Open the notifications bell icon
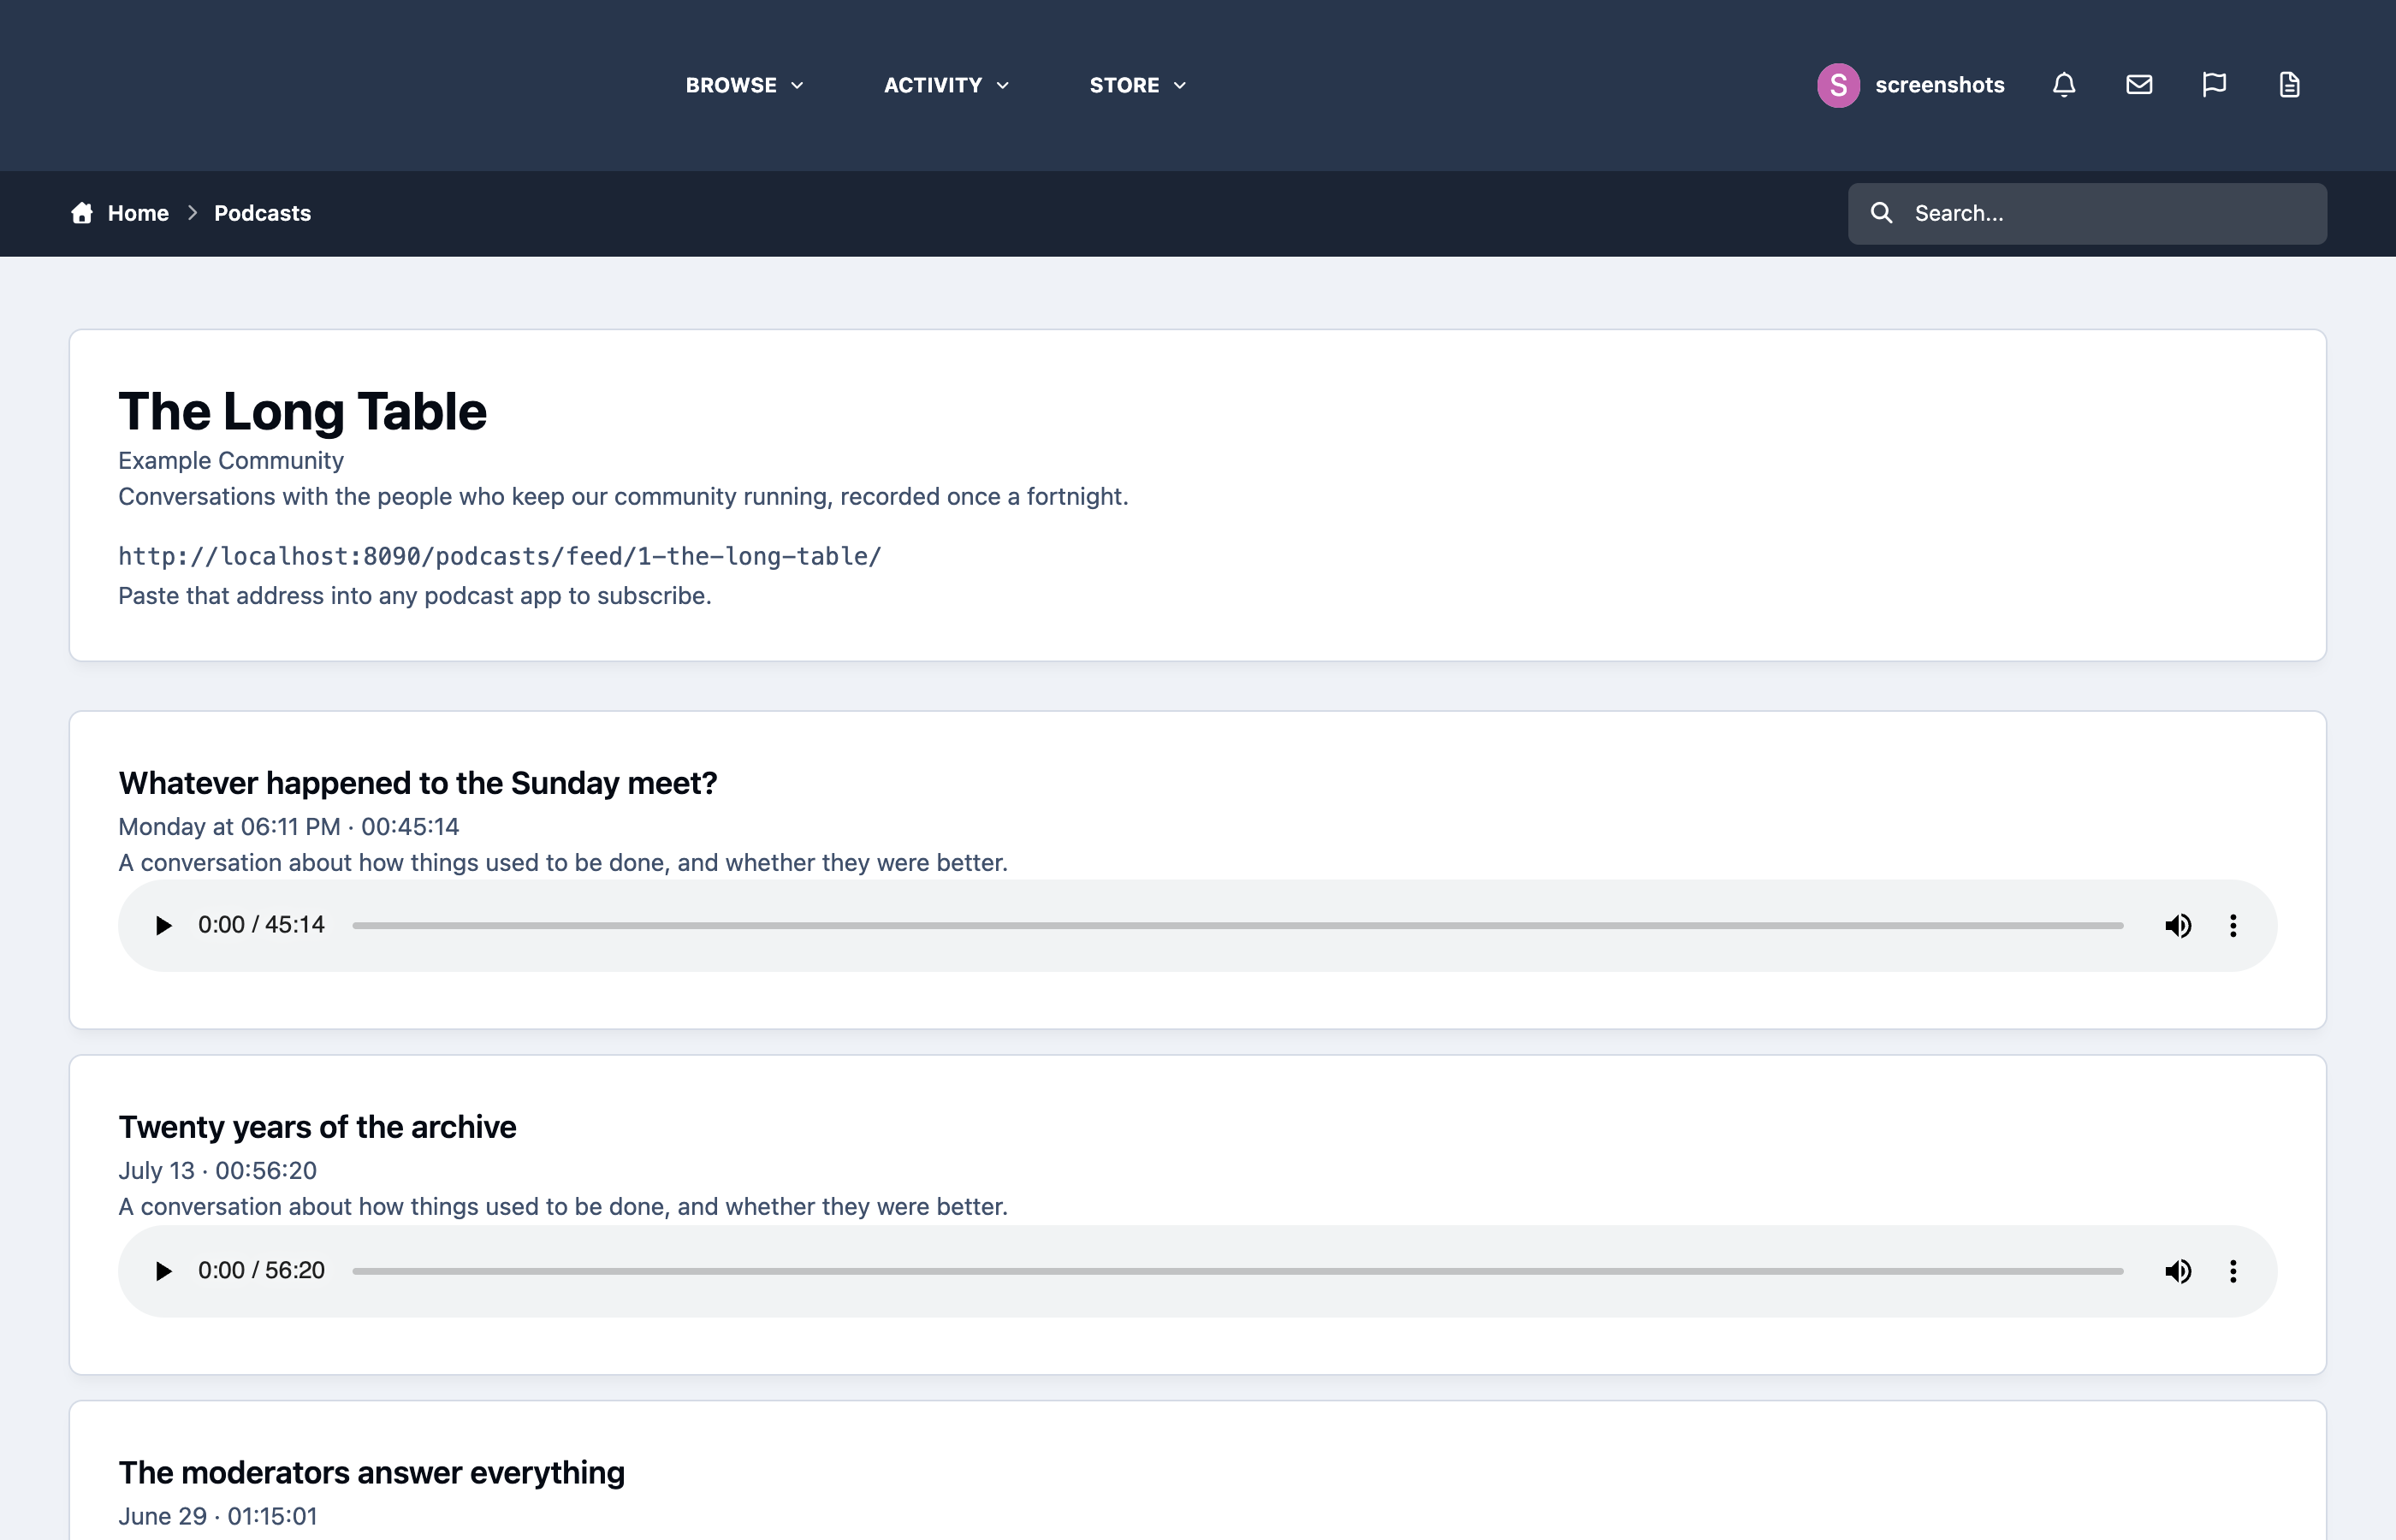 (x=2064, y=85)
